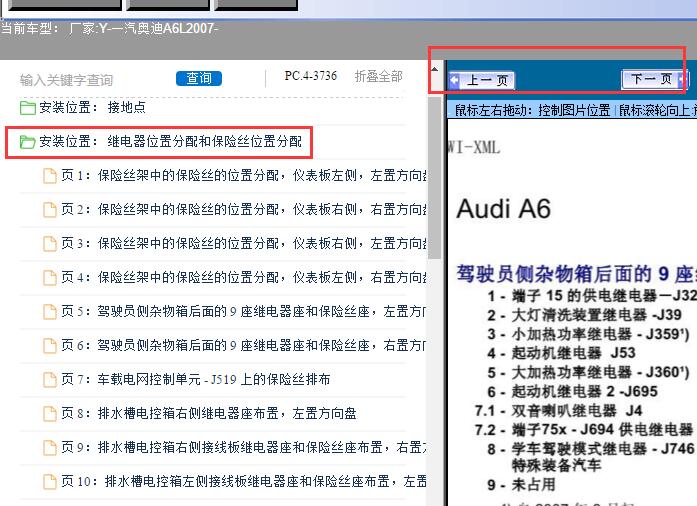Select line 7.2 - 端子75x - J694 供电继电器

(584, 430)
